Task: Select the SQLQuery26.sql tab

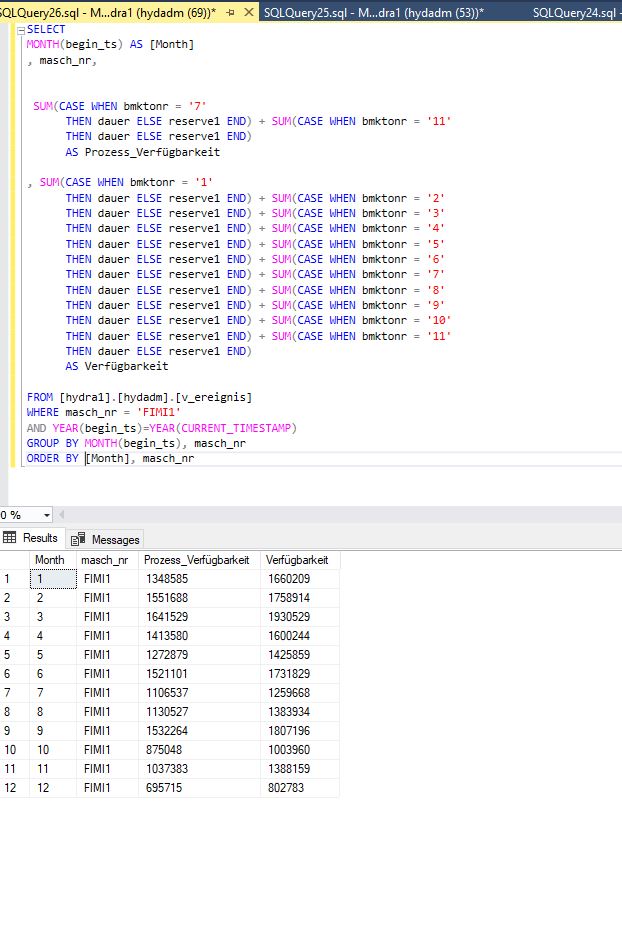Action: click(x=107, y=12)
